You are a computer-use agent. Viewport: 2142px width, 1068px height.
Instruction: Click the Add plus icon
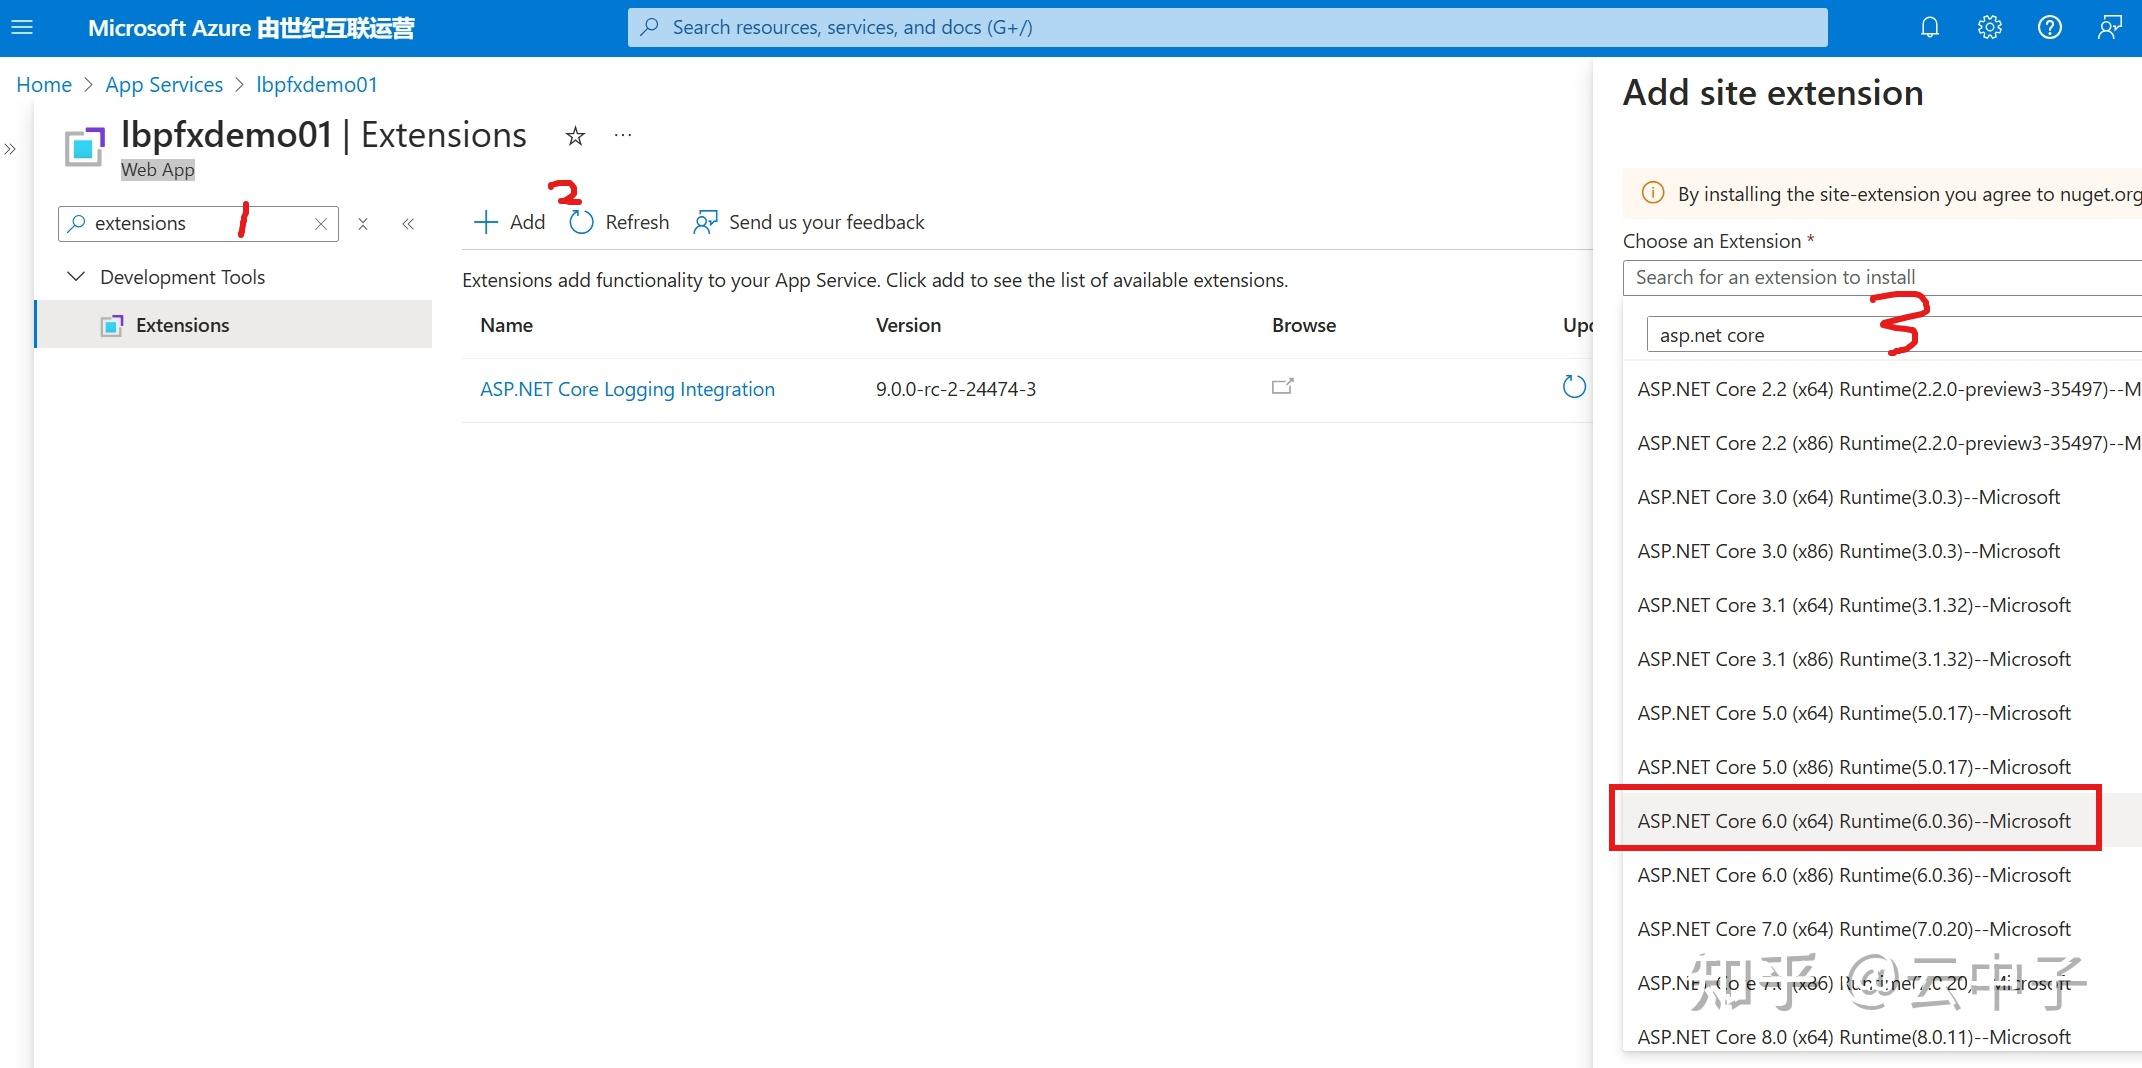[486, 221]
